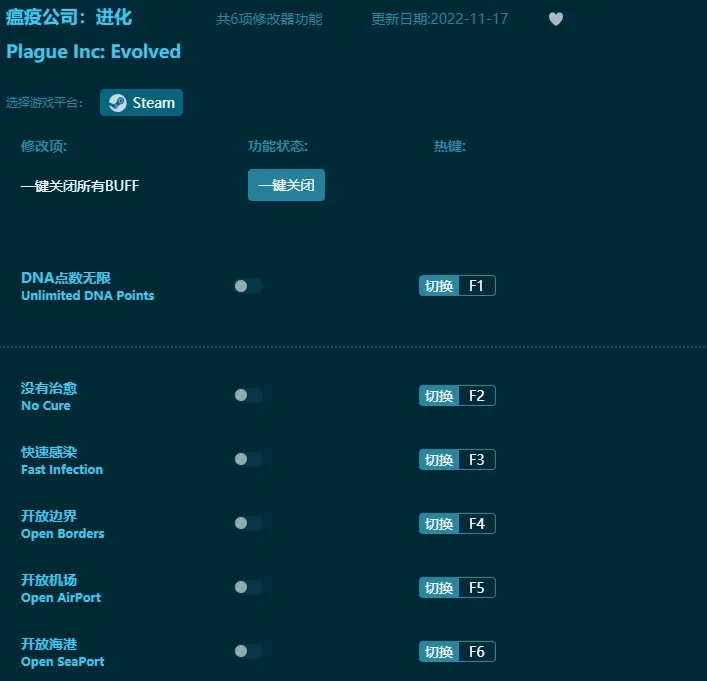Click the Steam logo icon
This screenshot has height=681, width=707.
[x=118, y=103]
